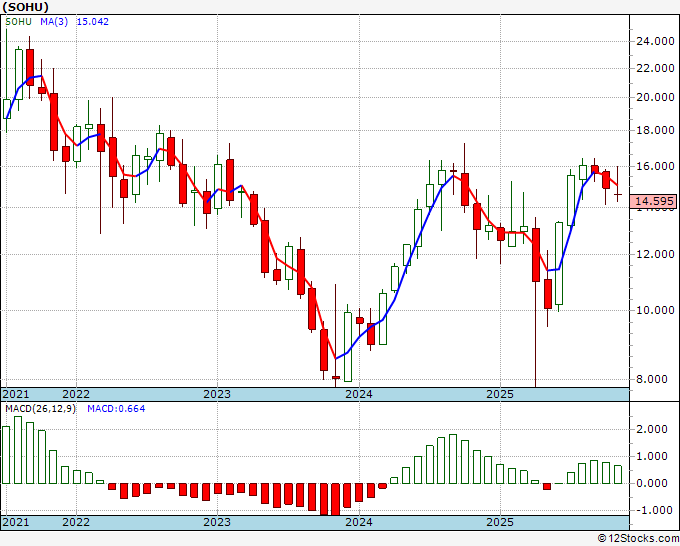Screen dimensions: 680x546
Task: Click 2023 on the MACD panel time axis
Action: coord(217,522)
